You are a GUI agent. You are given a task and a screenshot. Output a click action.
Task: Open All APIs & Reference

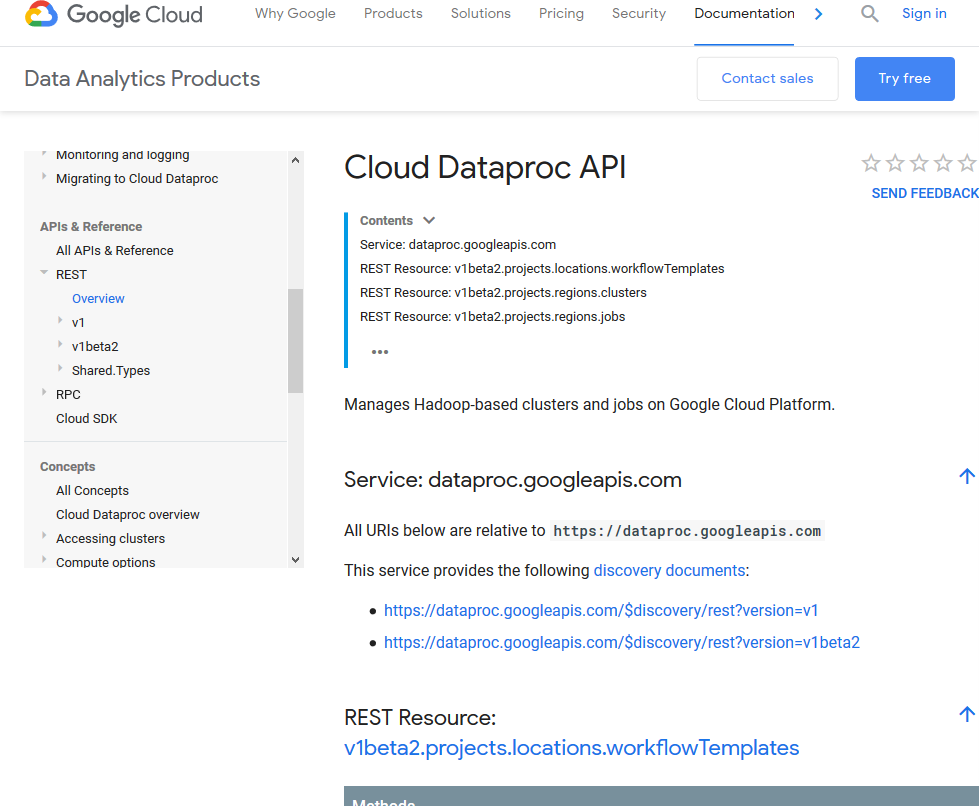click(x=115, y=250)
